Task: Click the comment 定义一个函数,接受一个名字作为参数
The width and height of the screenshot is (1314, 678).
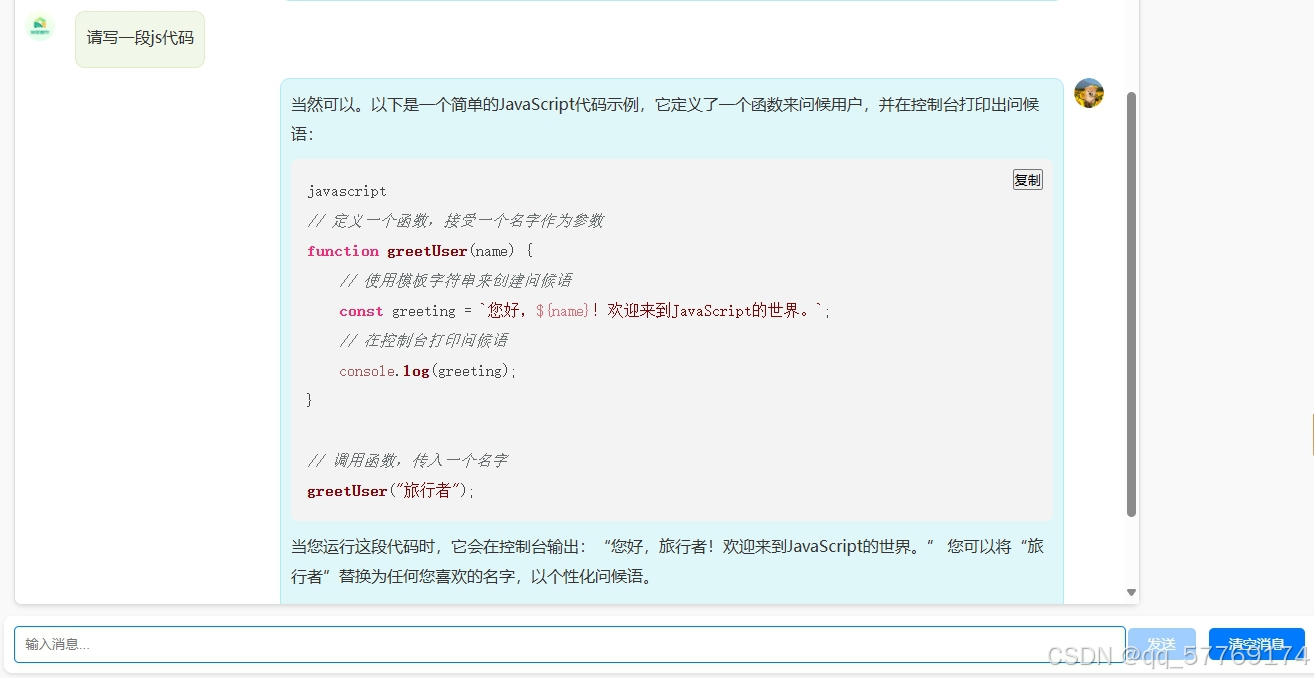Action: pos(455,221)
